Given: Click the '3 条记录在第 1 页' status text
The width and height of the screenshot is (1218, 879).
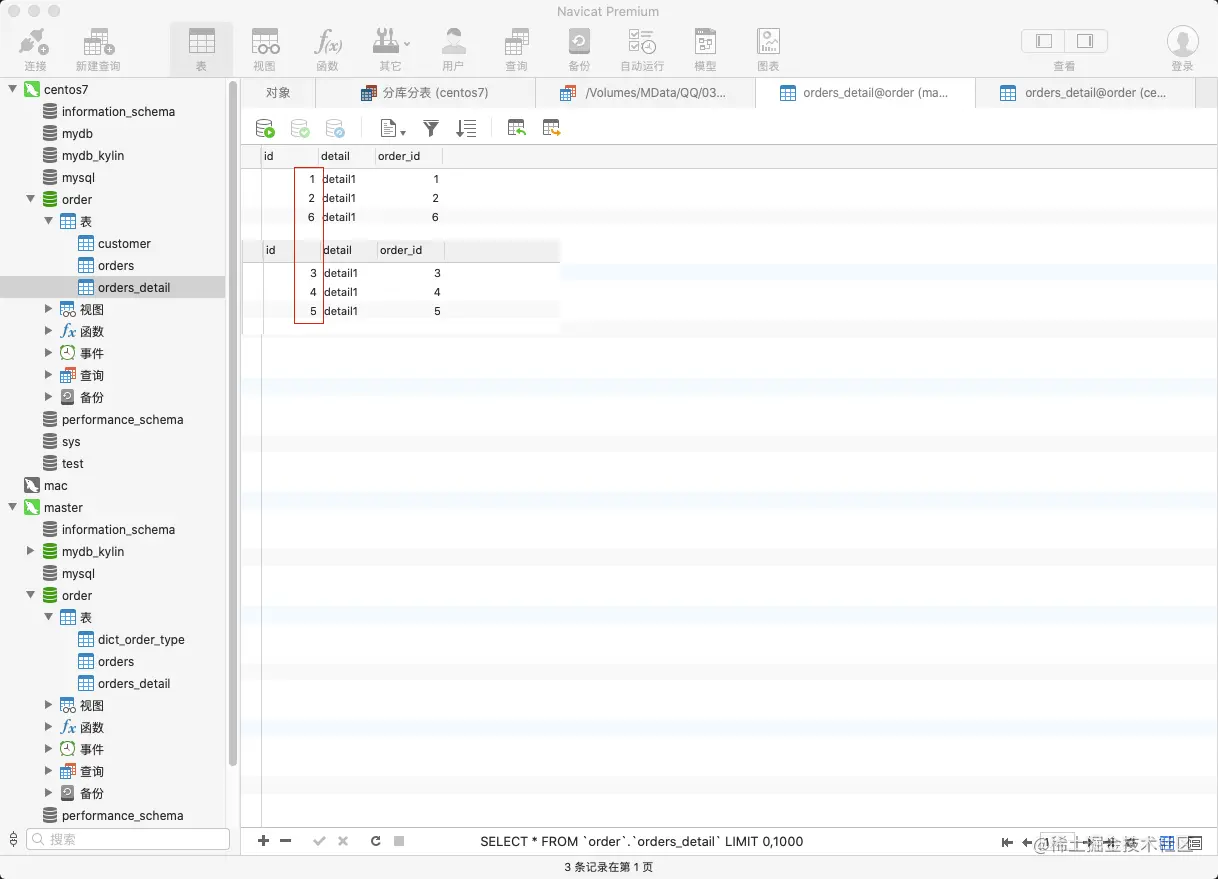Looking at the screenshot, I should tap(609, 867).
